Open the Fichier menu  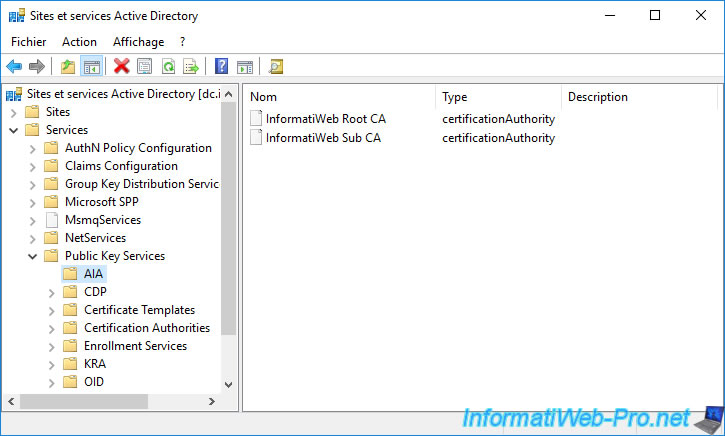click(x=29, y=42)
